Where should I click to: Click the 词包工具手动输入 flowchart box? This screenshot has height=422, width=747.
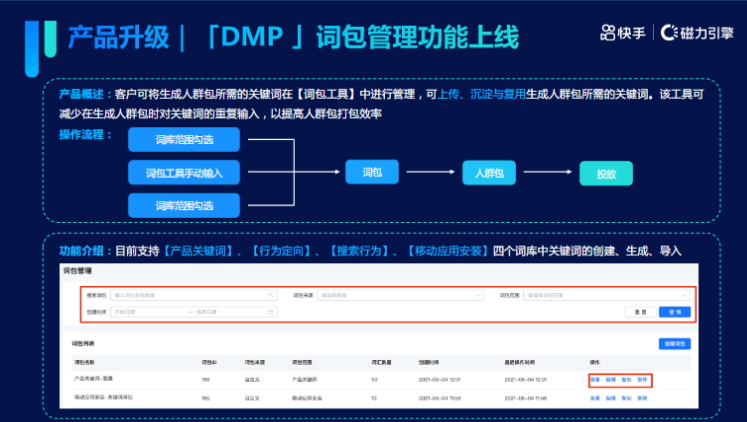(184, 172)
